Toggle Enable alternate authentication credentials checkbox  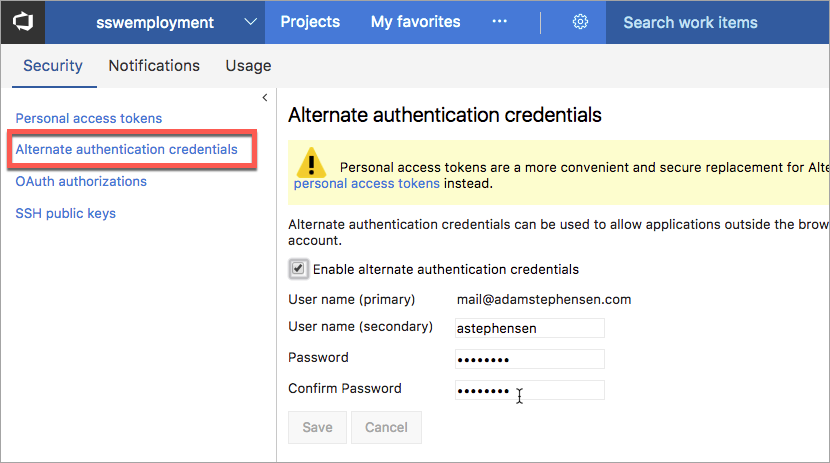(x=298, y=269)
